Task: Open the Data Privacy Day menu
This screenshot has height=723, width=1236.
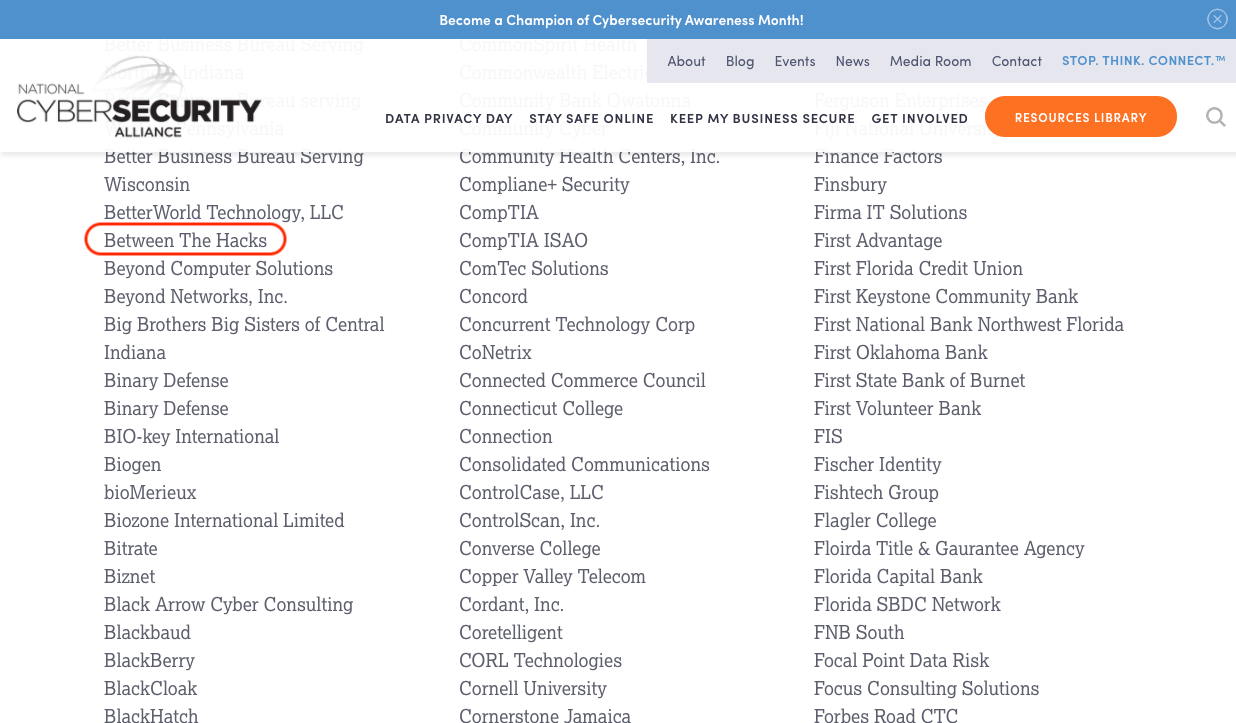Action: 449,118
